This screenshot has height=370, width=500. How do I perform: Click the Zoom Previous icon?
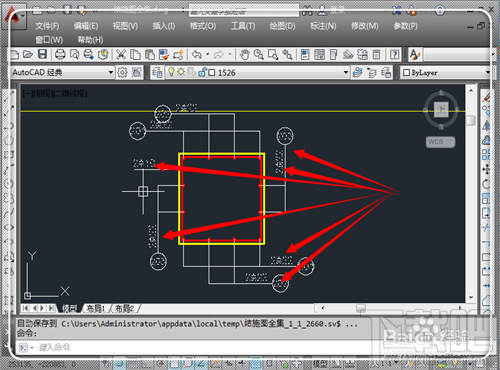pos(287,54)
